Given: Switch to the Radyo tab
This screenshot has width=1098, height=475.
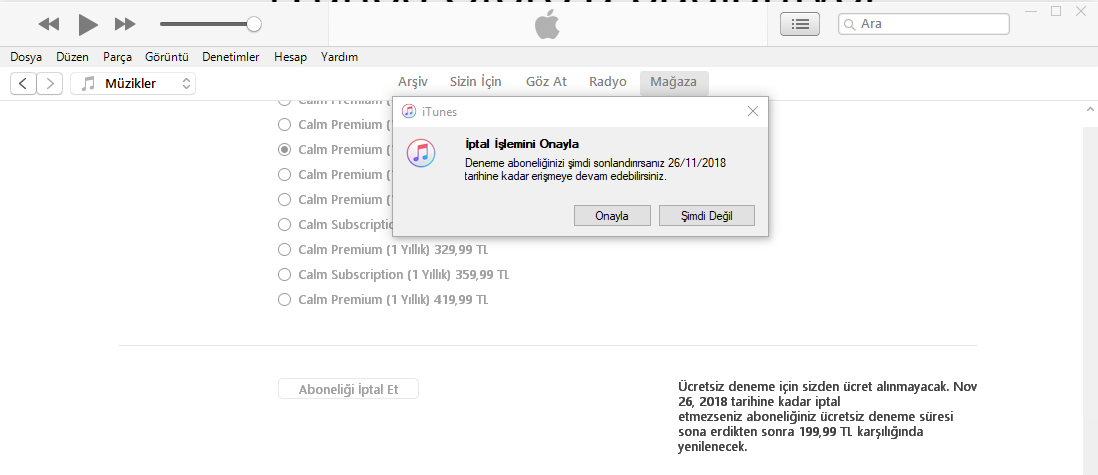Looking at the screenshot, I should 608,81.
